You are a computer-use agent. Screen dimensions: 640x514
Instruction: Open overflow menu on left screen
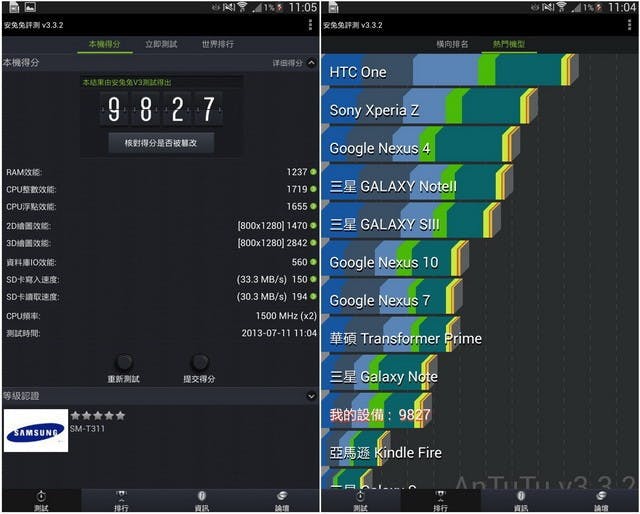coord(311,24)
